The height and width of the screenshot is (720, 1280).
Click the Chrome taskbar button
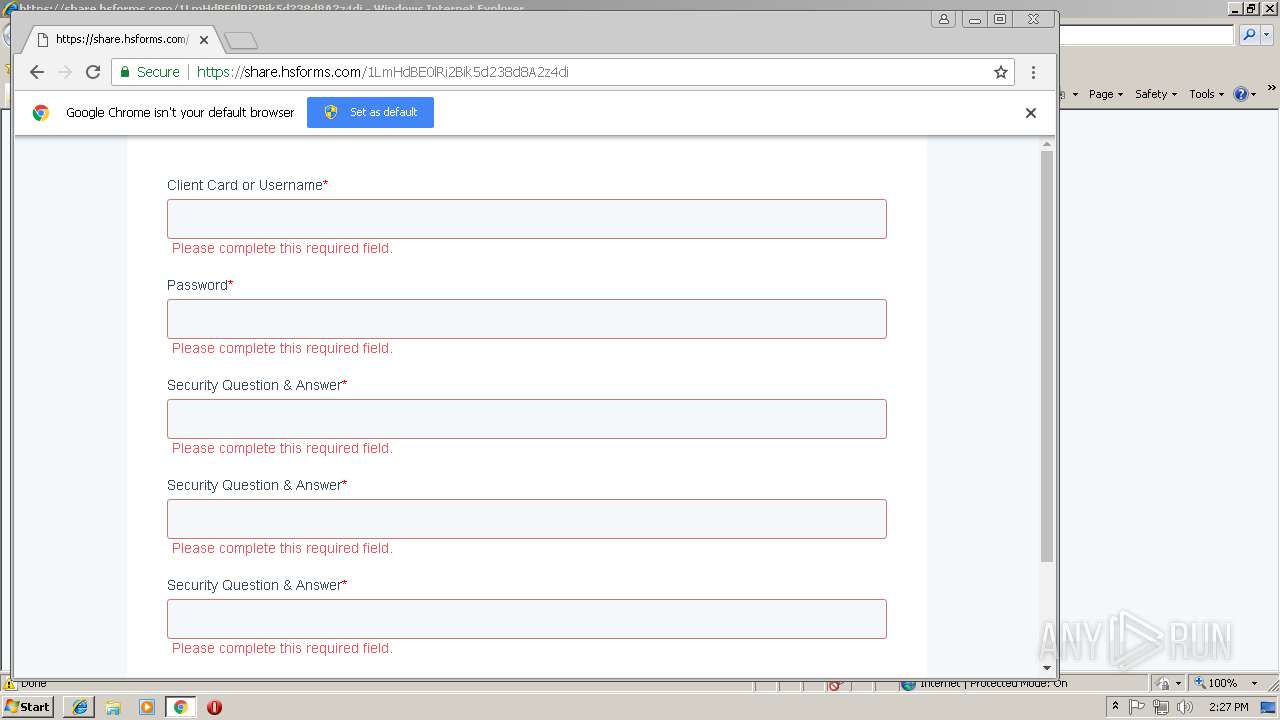pos(181,707)
